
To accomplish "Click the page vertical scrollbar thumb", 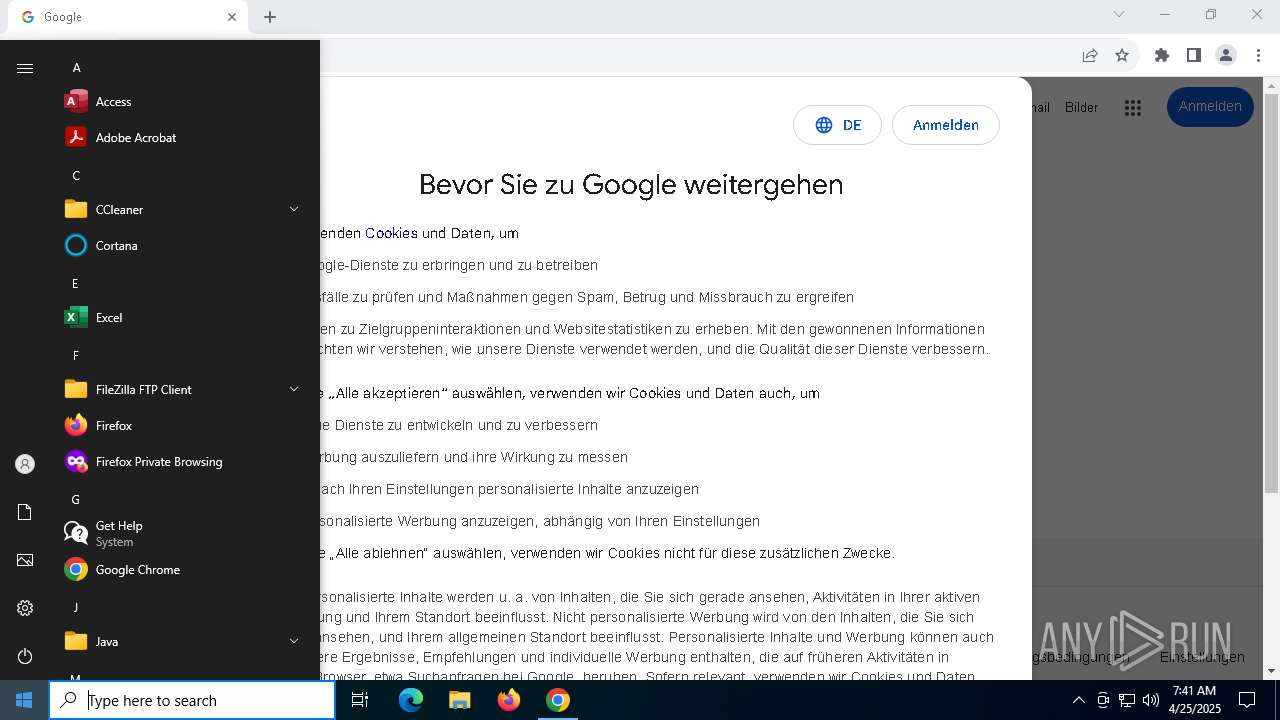I will pyautogui.click(x=1271, y=294).
